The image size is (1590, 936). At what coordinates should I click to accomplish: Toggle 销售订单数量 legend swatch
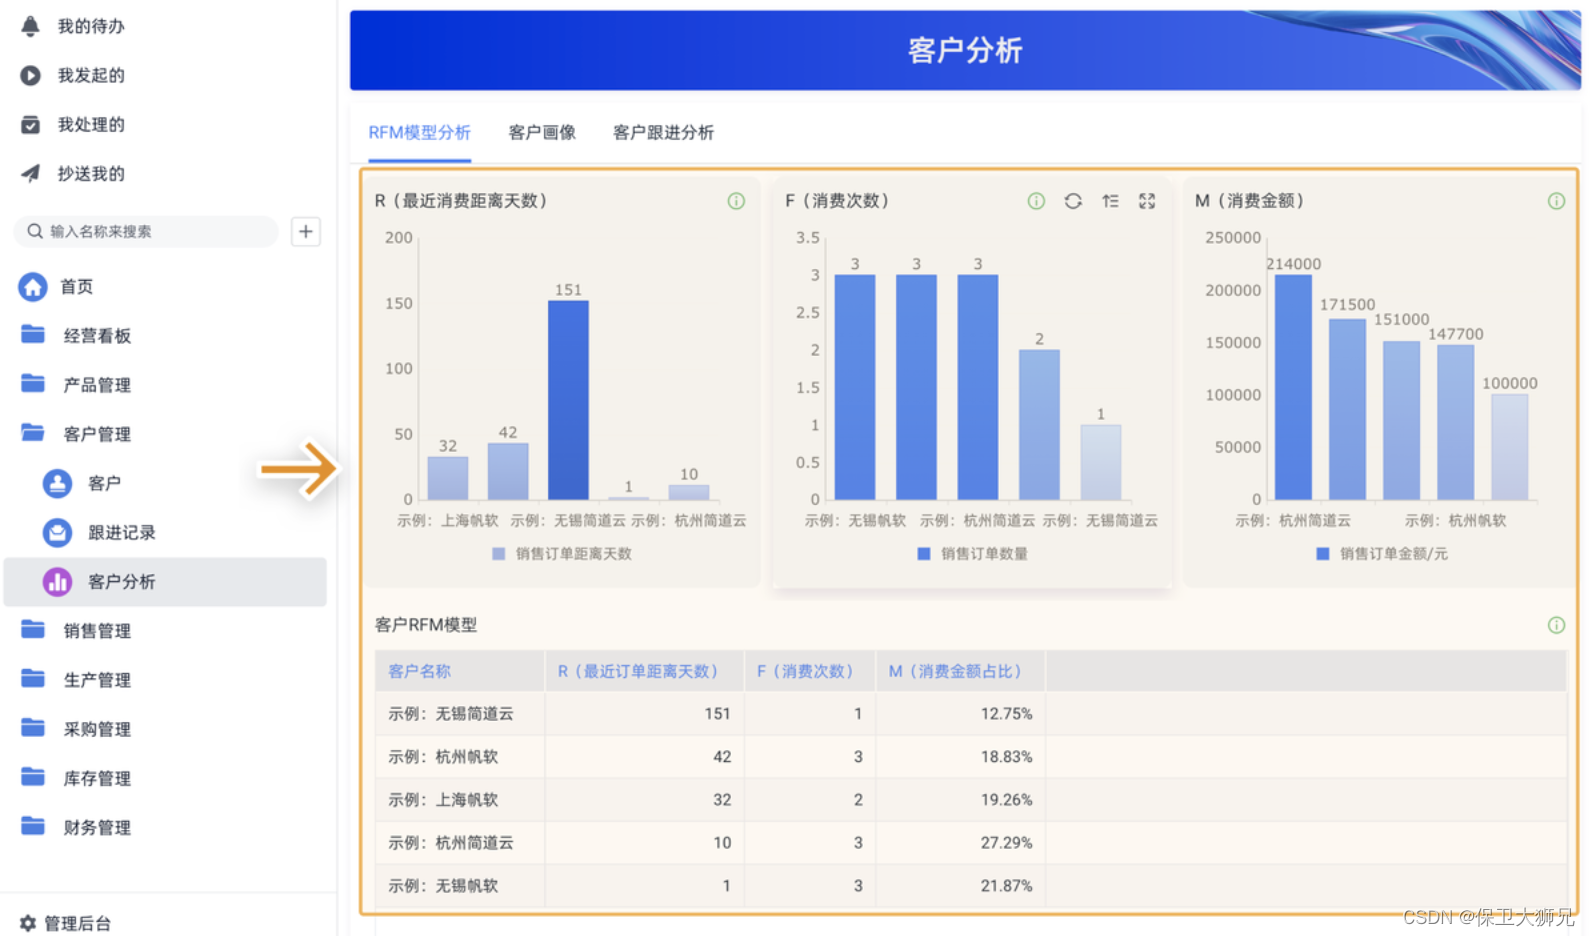[x=923, y=553]
